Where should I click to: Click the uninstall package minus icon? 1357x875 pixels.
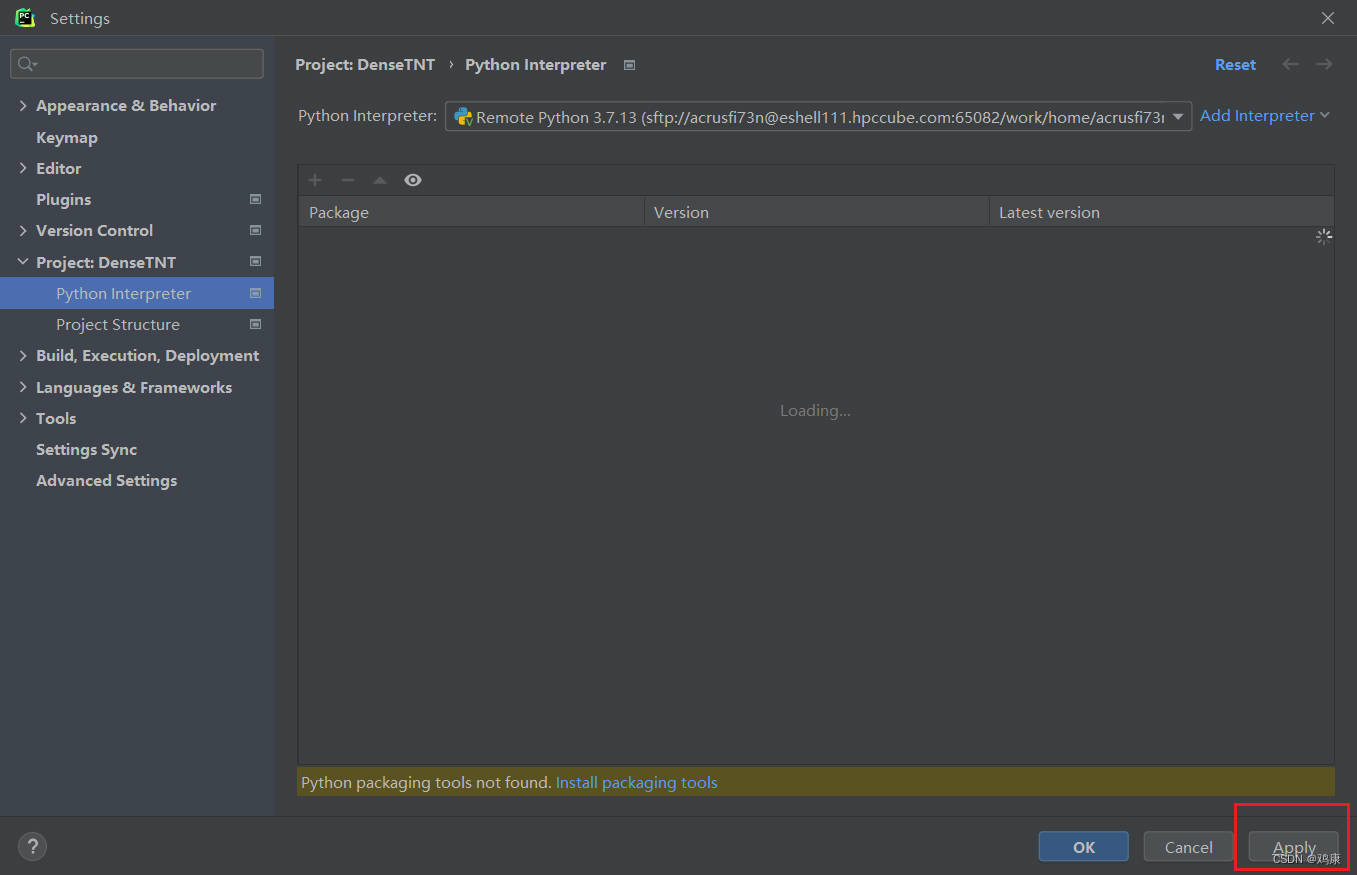pos(348,180)
